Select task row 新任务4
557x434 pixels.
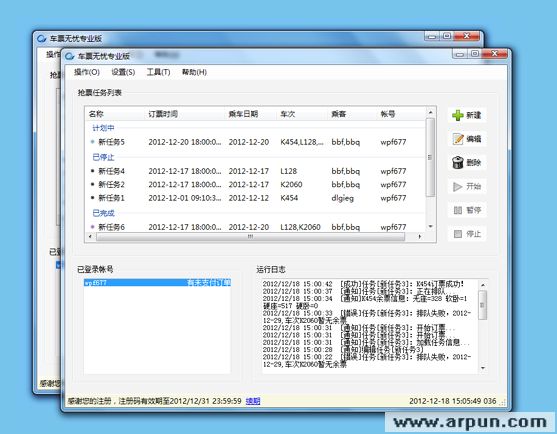(x=255, y=171)
